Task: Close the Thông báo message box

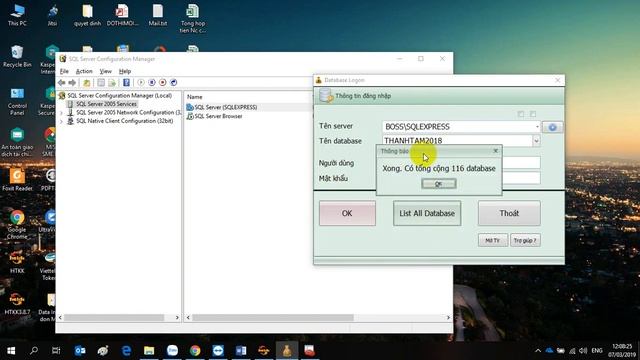Action: (x=496, y=151)
